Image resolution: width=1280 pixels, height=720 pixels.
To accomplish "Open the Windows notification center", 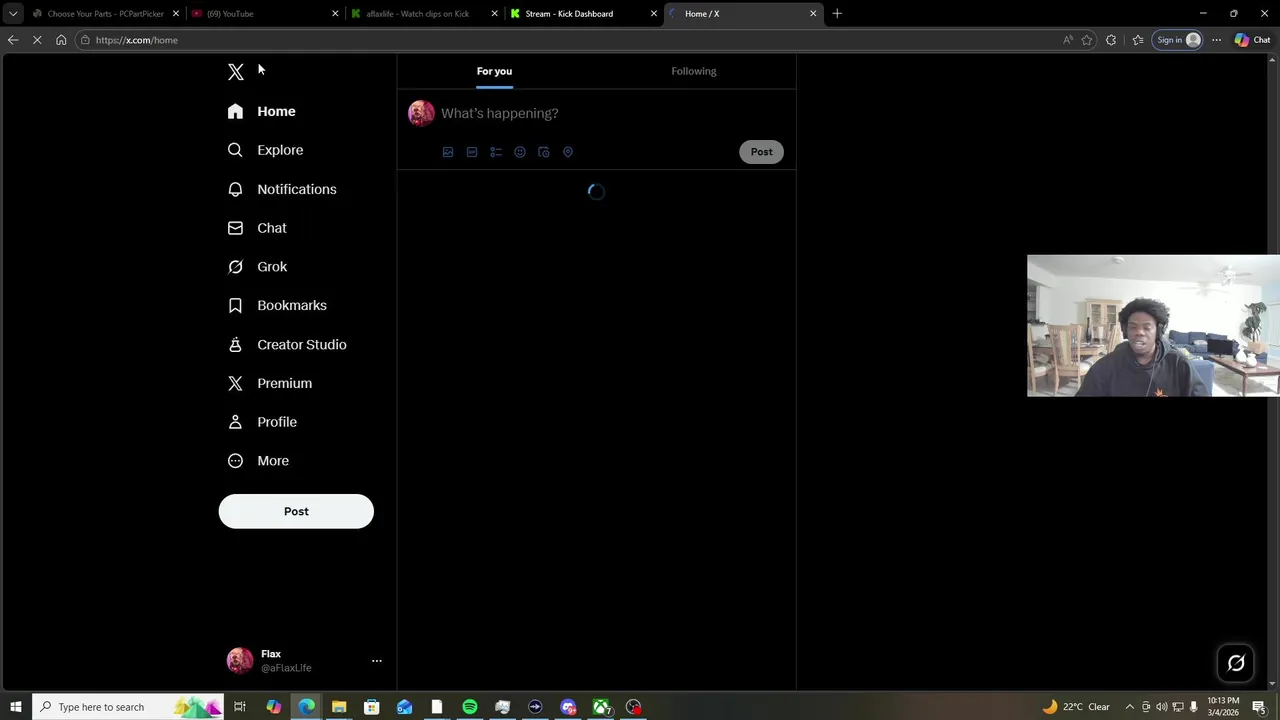I will [1259, 707].
